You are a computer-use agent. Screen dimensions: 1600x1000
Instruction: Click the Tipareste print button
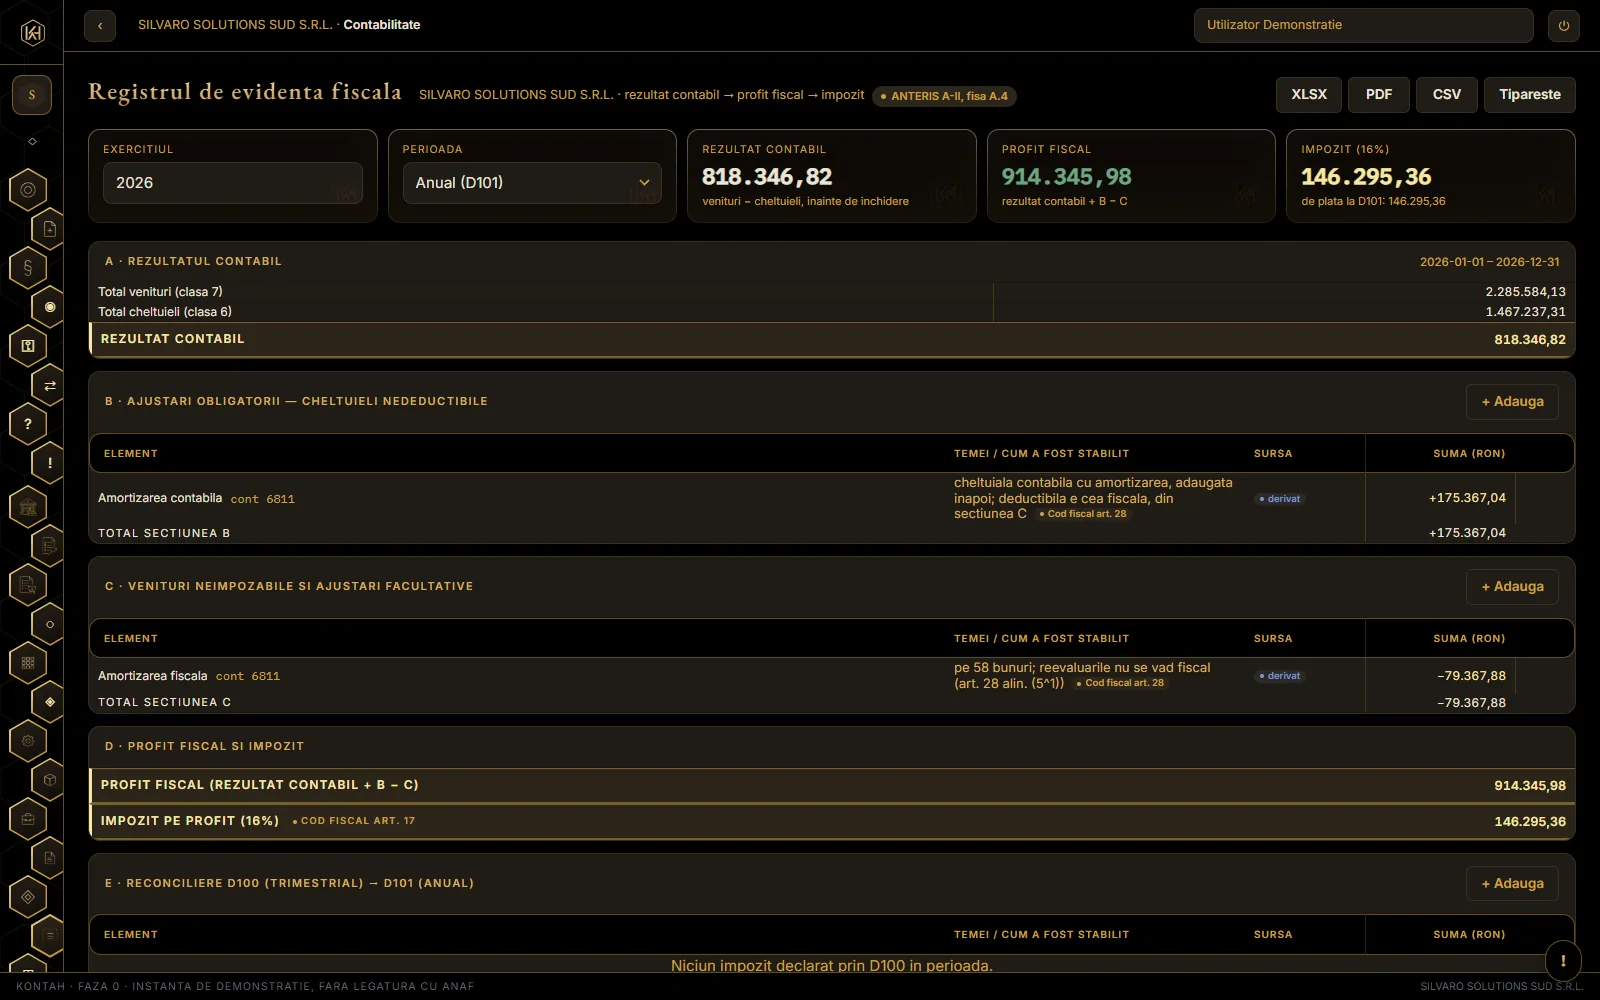click(1530, 95)
